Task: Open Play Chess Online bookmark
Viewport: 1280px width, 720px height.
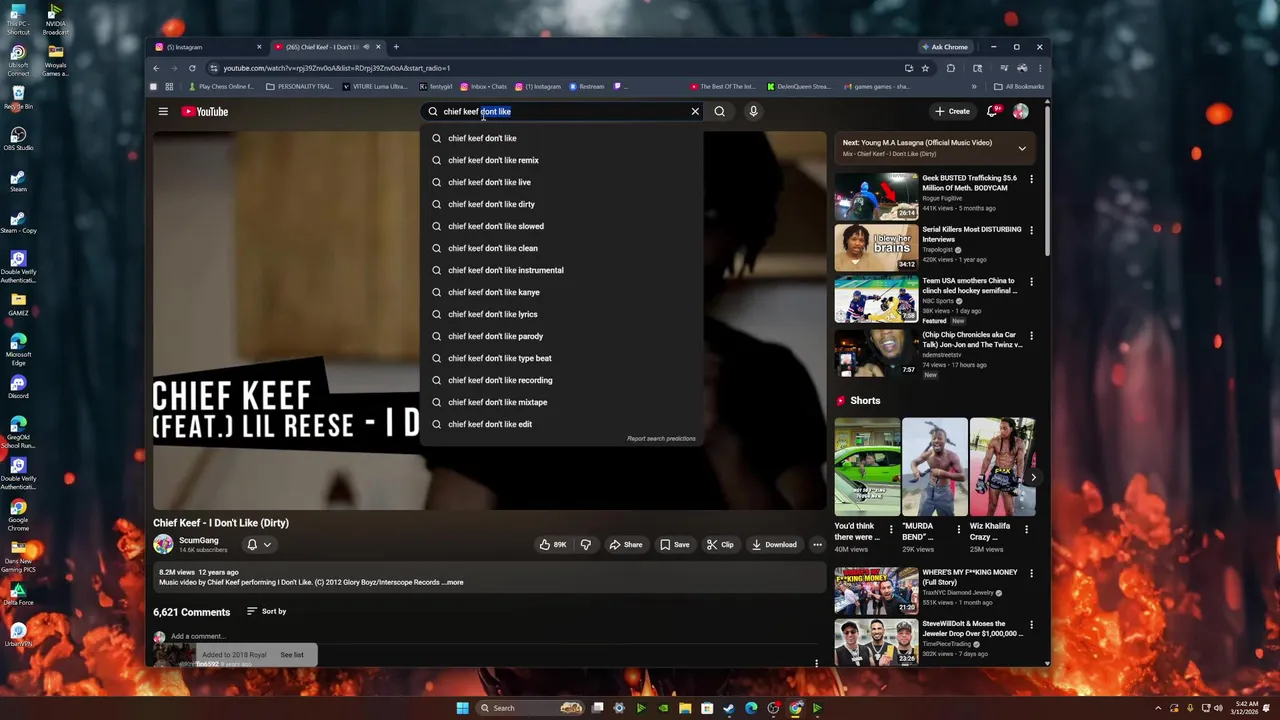Action: [220, 86]
